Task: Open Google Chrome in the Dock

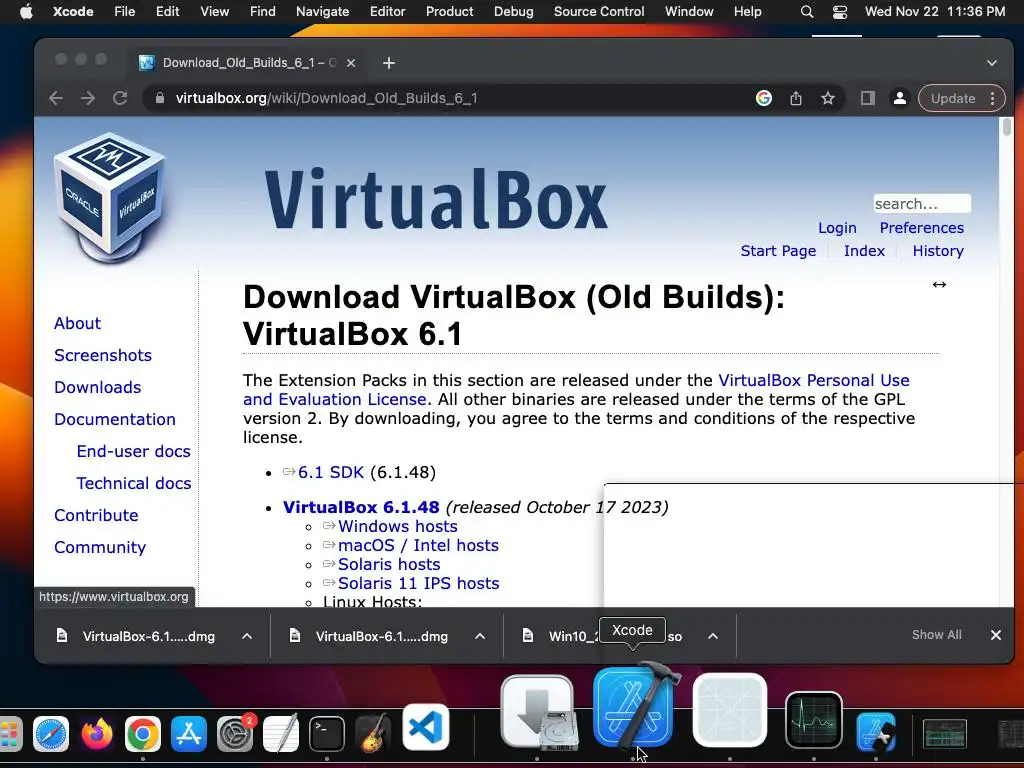Action: (142, 733)
